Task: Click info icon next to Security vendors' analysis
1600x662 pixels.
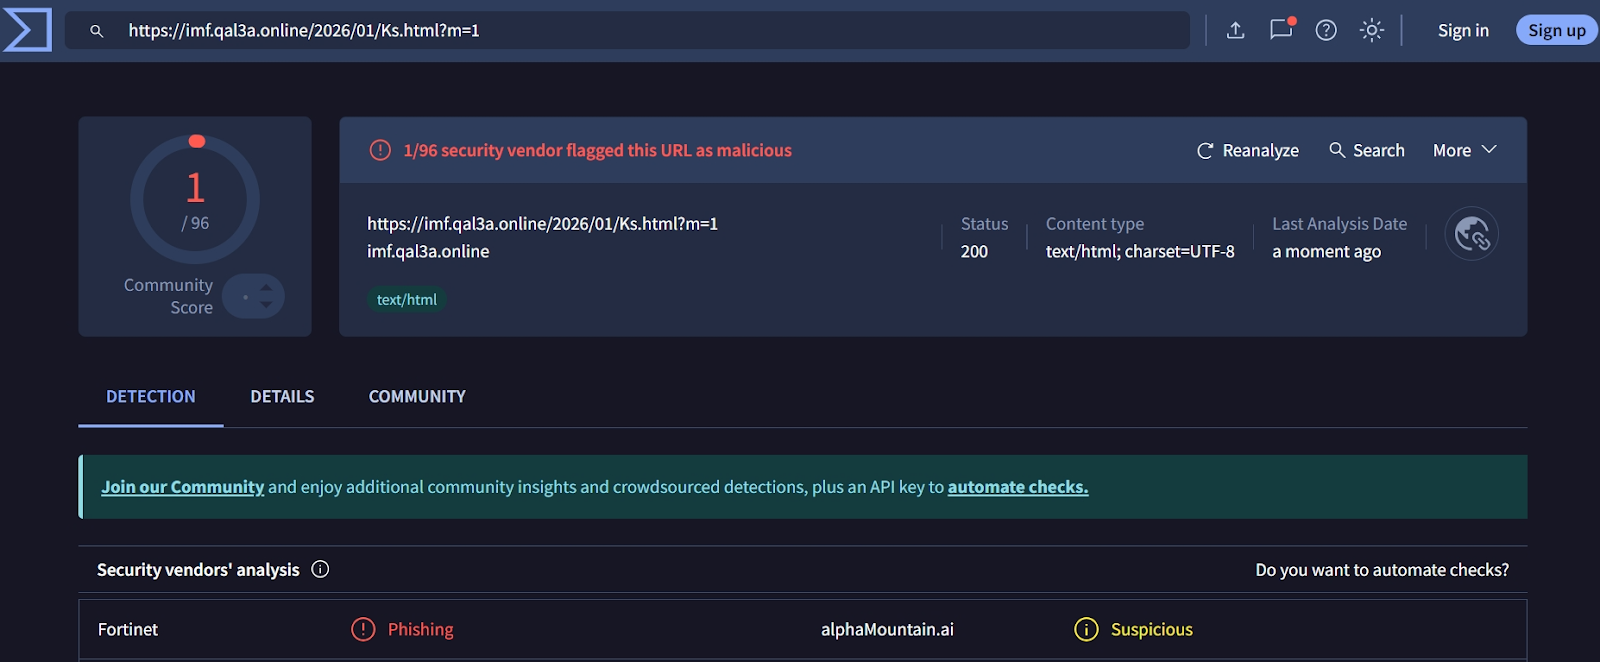Action: (x=320, y=569)
